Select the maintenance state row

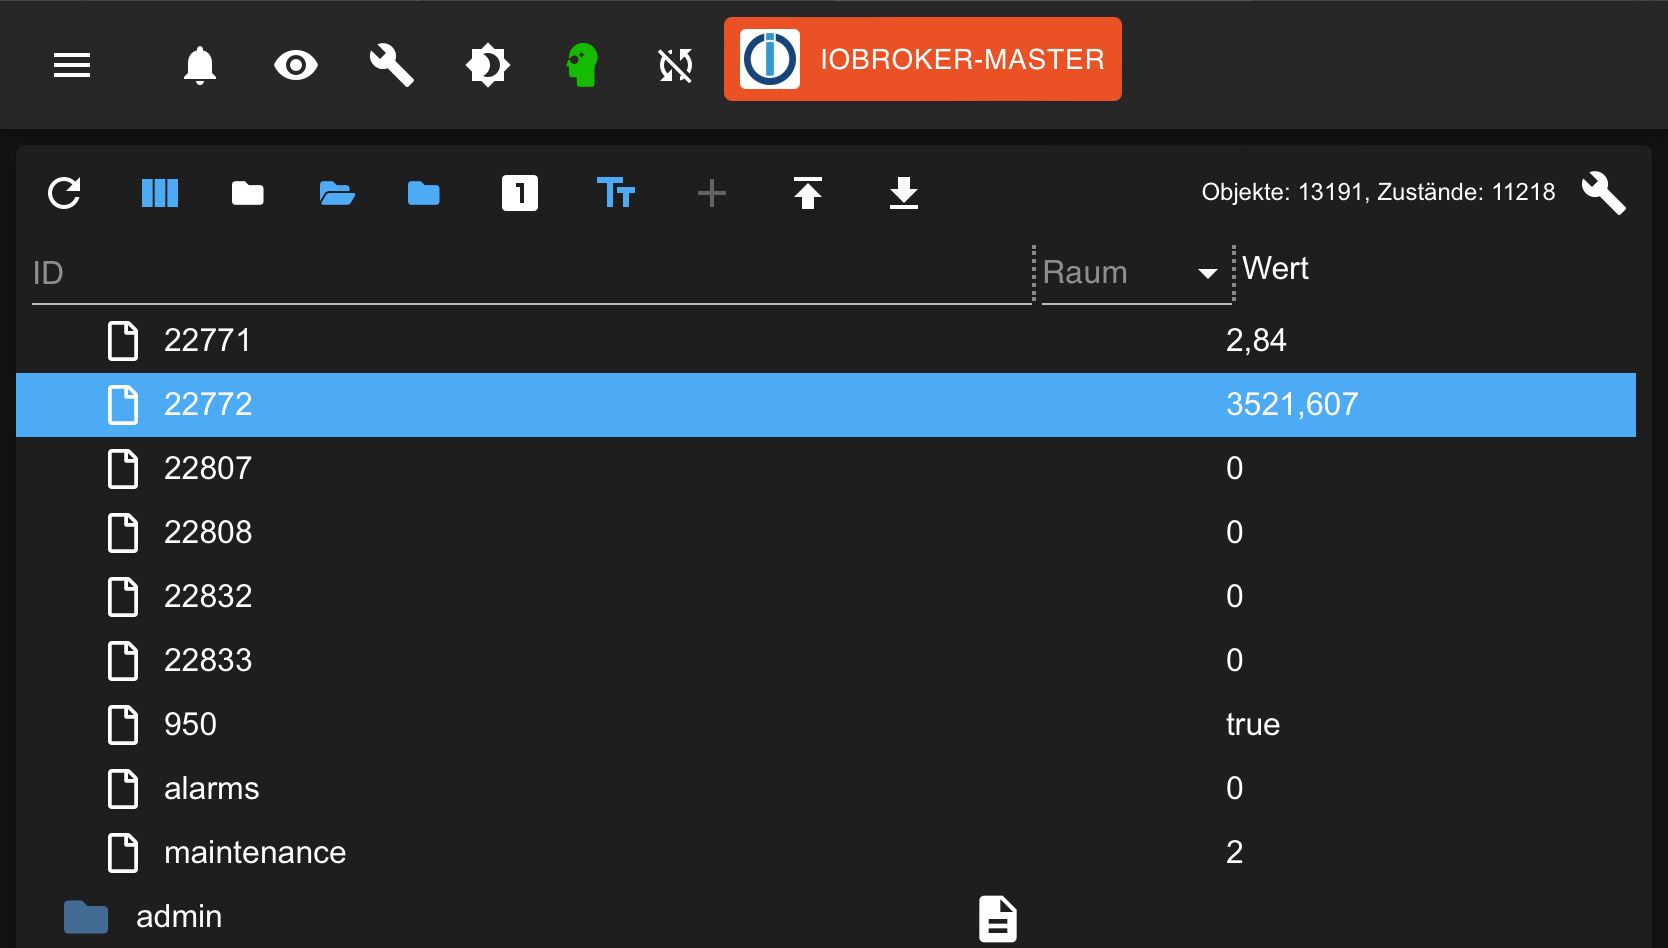pyautogui.click(x=826, y=853)
